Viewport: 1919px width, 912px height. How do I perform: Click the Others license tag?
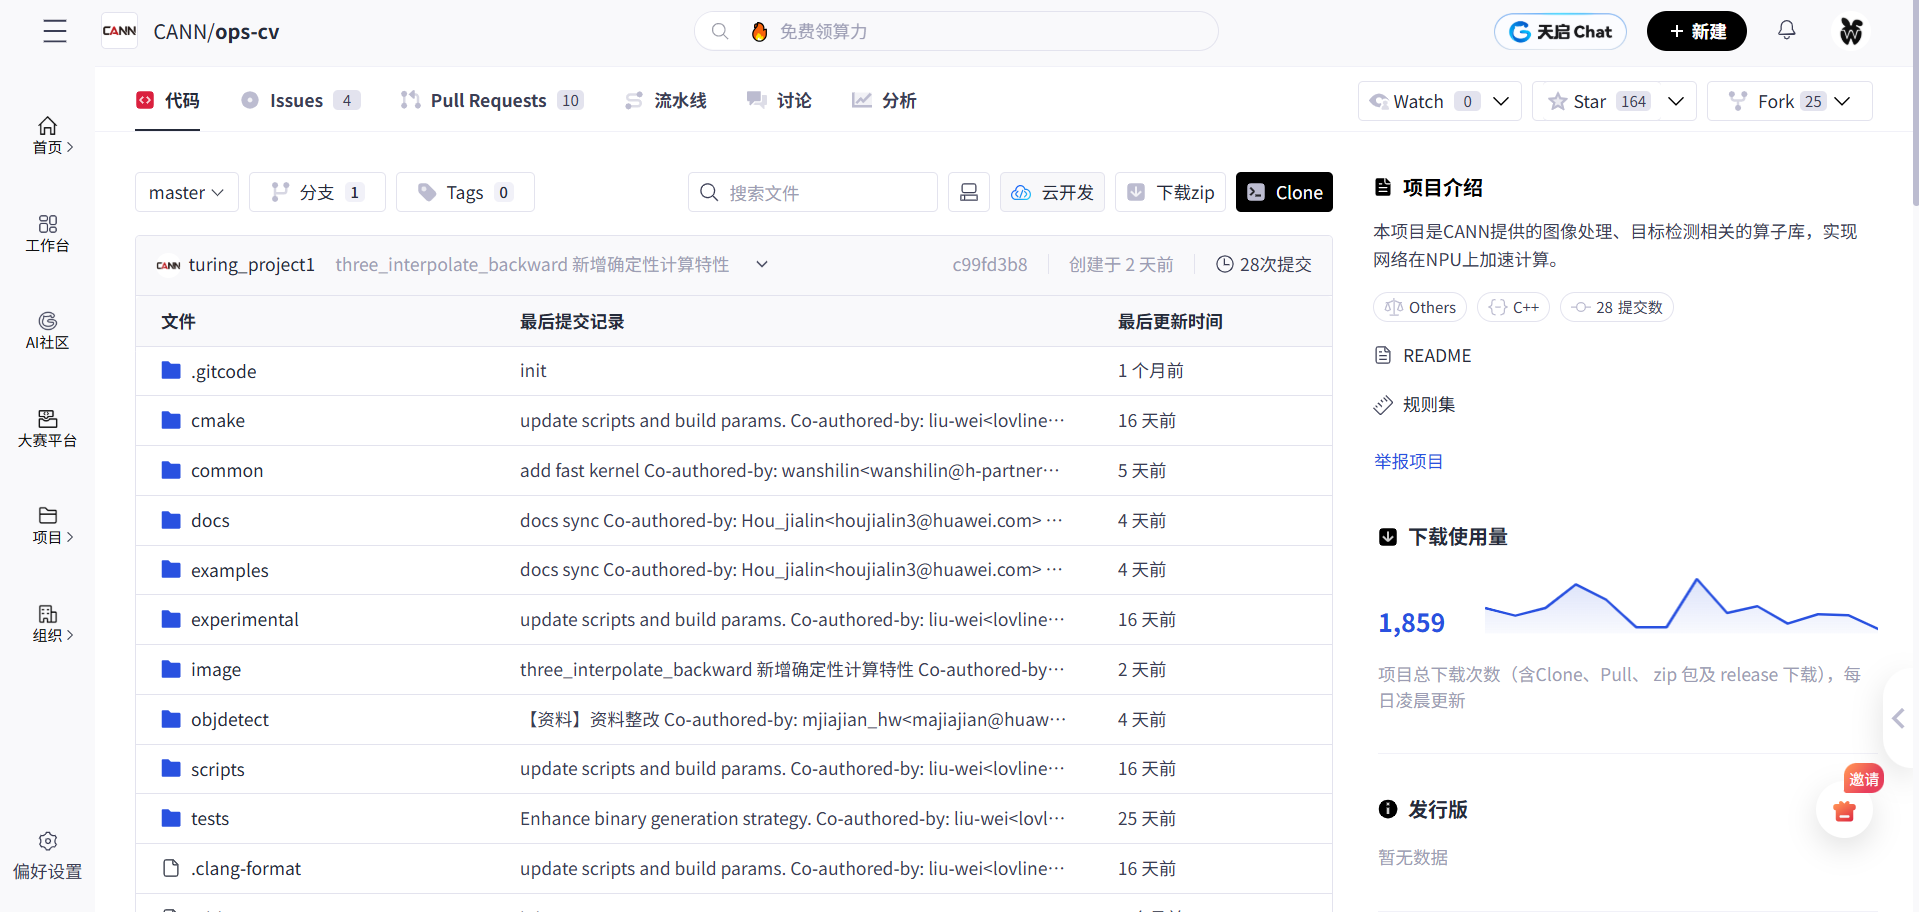point(1420,307)
